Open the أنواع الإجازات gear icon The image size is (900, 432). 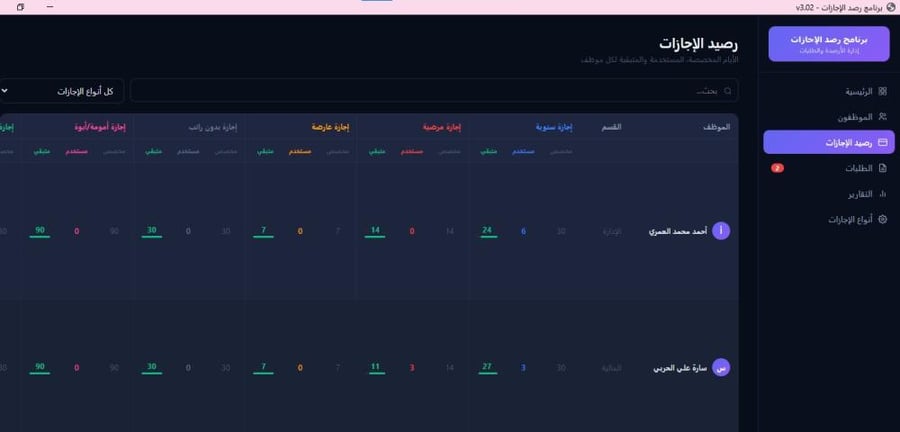pyautogui.click(x=883, y=219)
